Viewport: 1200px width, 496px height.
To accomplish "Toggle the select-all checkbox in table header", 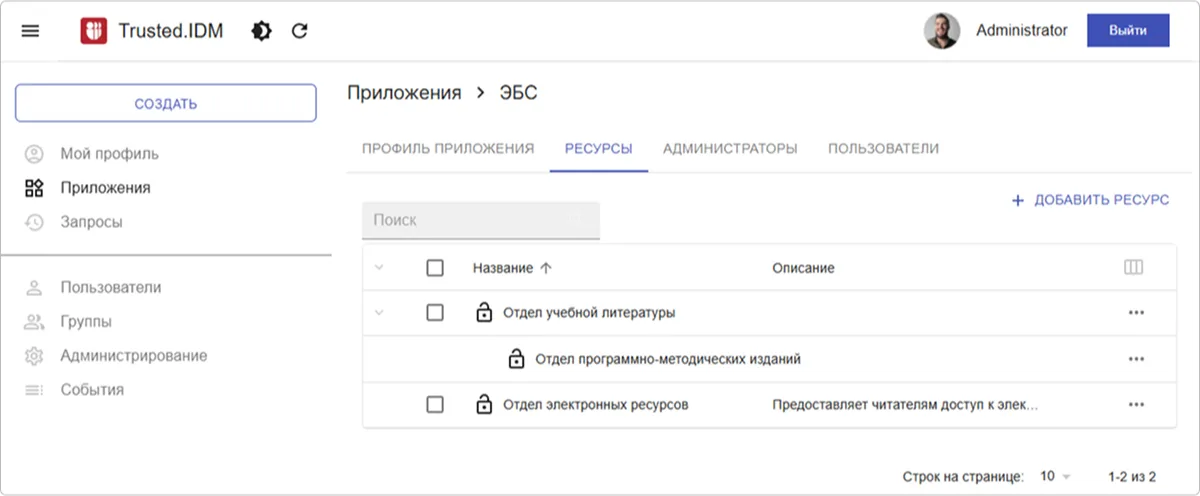I will [434, 268].
